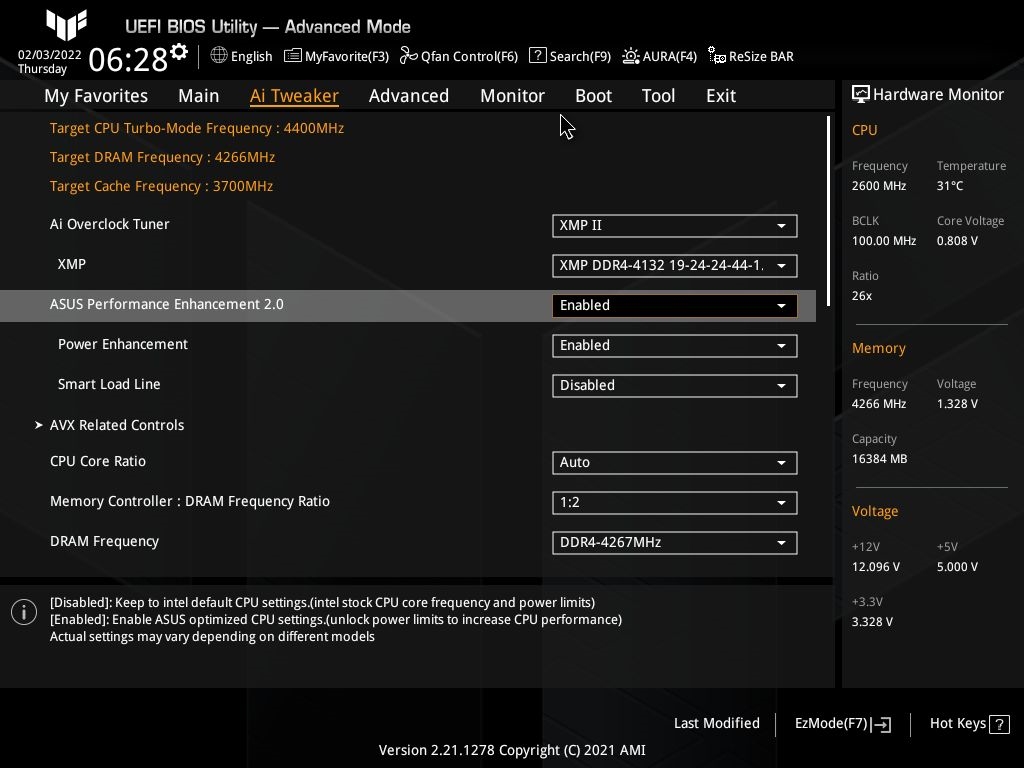Screen dimensions: 1024x768
Task: Click the Qfan Control(F6) label
Action: (x=469, y=56)
